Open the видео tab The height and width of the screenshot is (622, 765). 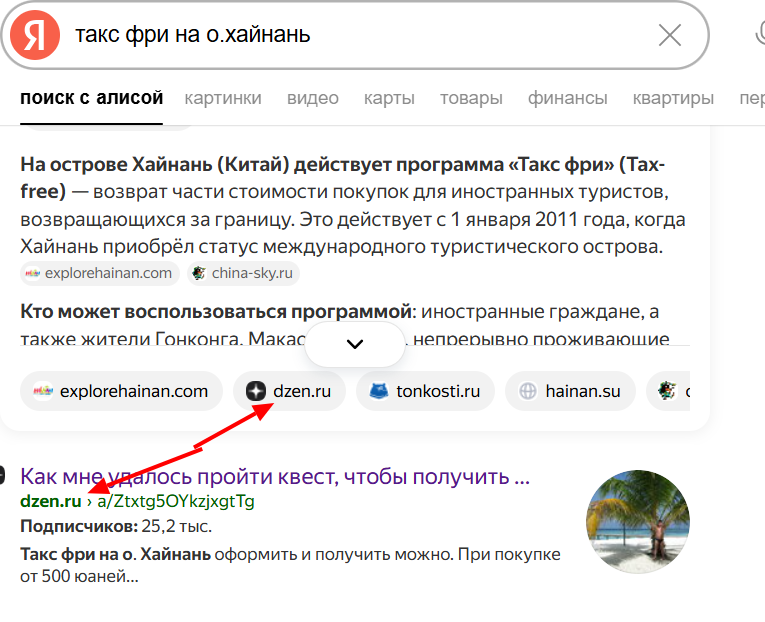[313, 98]
